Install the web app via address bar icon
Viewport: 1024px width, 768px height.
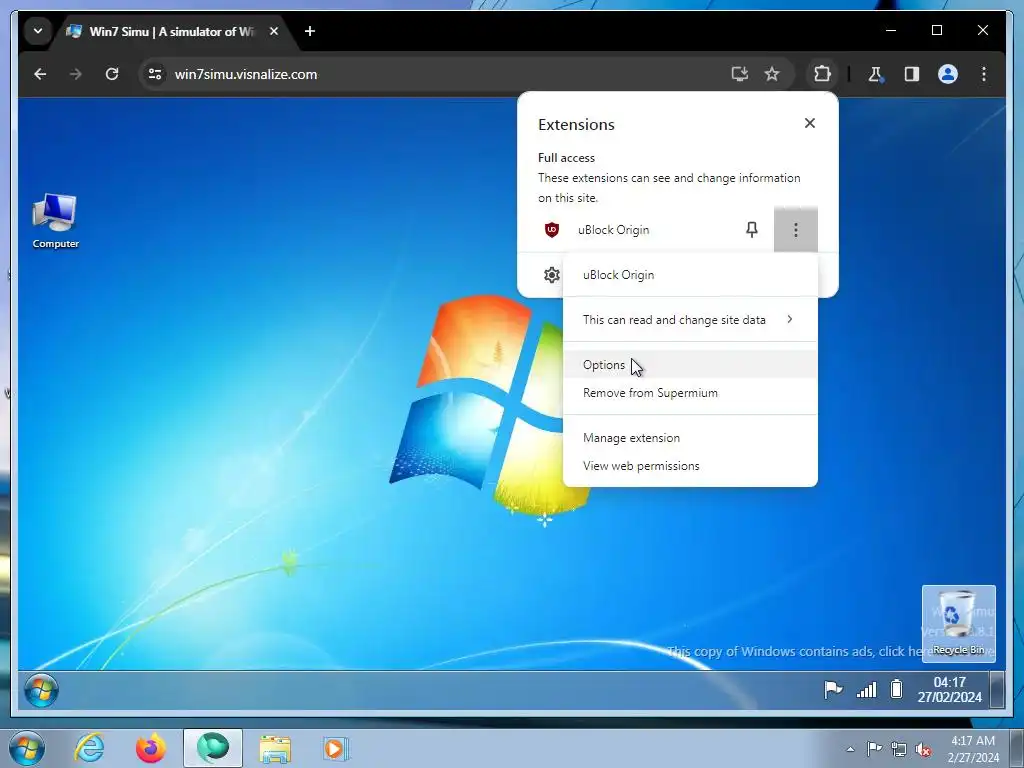click(739, 74)
